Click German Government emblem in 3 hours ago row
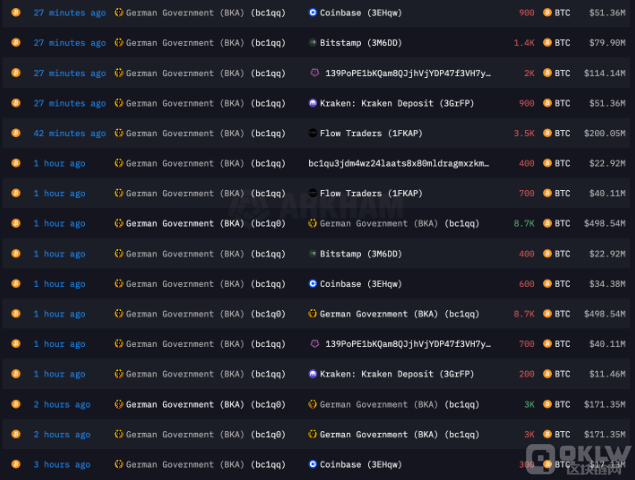The height and width of the screenshot is (480, 635). pos(119,464)
